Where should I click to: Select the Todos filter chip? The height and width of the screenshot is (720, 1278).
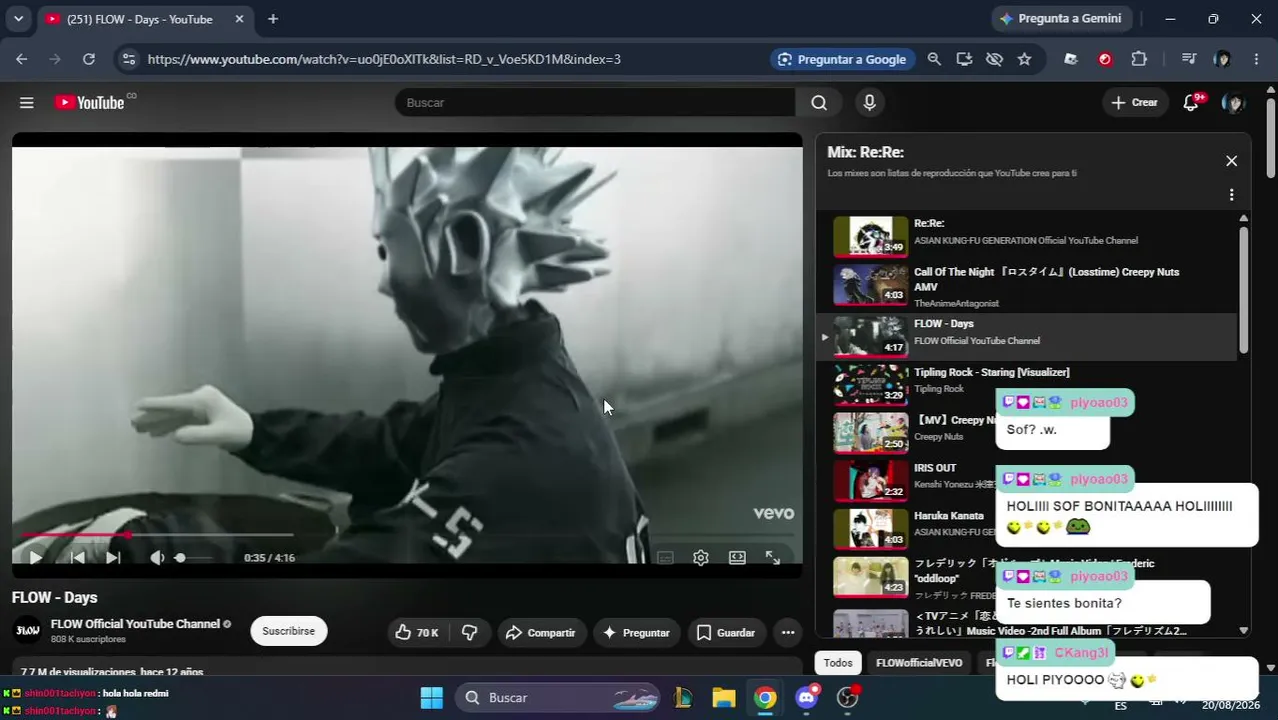pyautogui.click(x=838, y=663)
